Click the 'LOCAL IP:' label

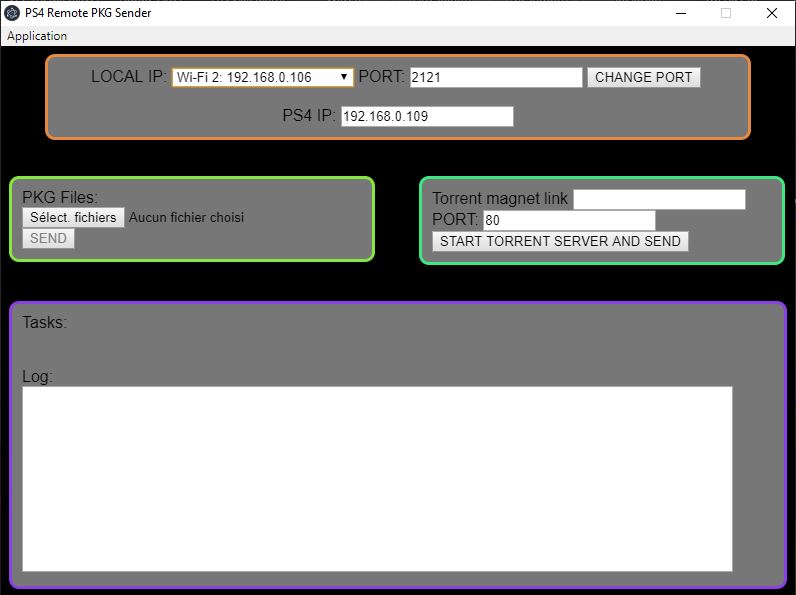click(x=129, y=77)
